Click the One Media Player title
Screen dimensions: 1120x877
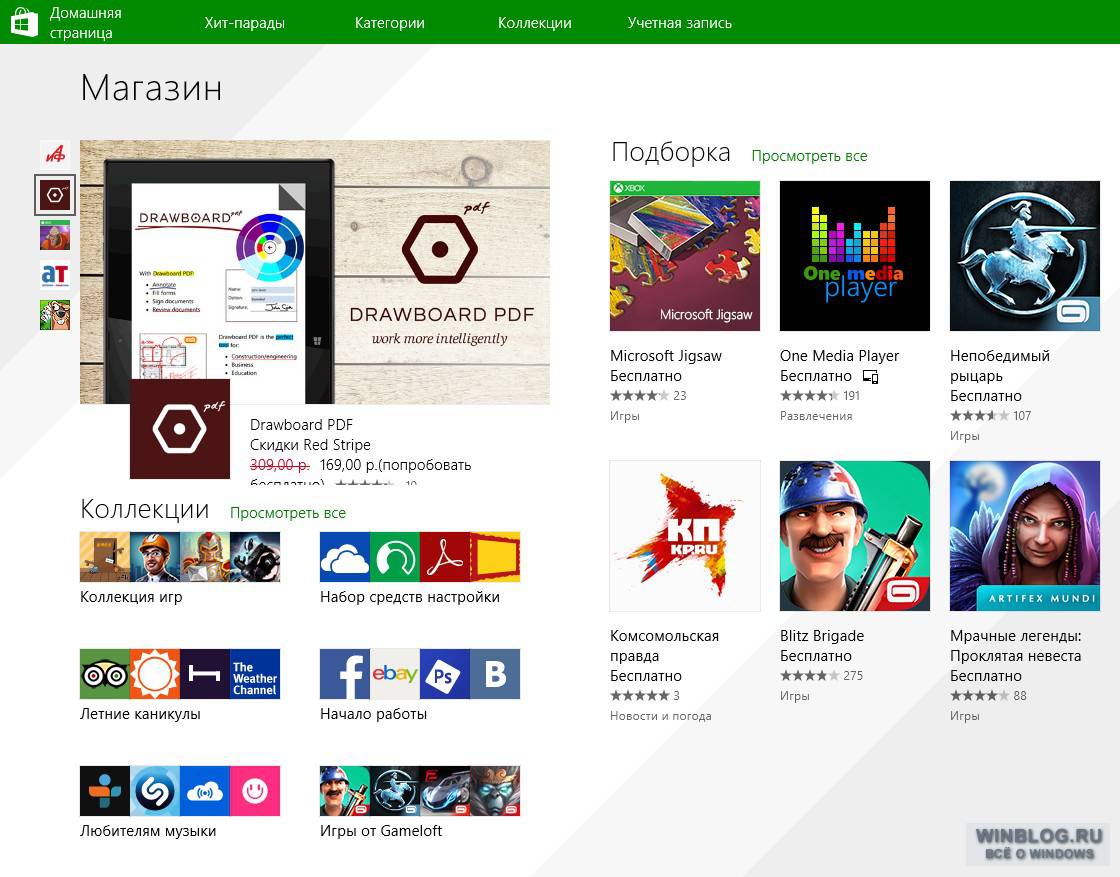[x=839, y=356]
